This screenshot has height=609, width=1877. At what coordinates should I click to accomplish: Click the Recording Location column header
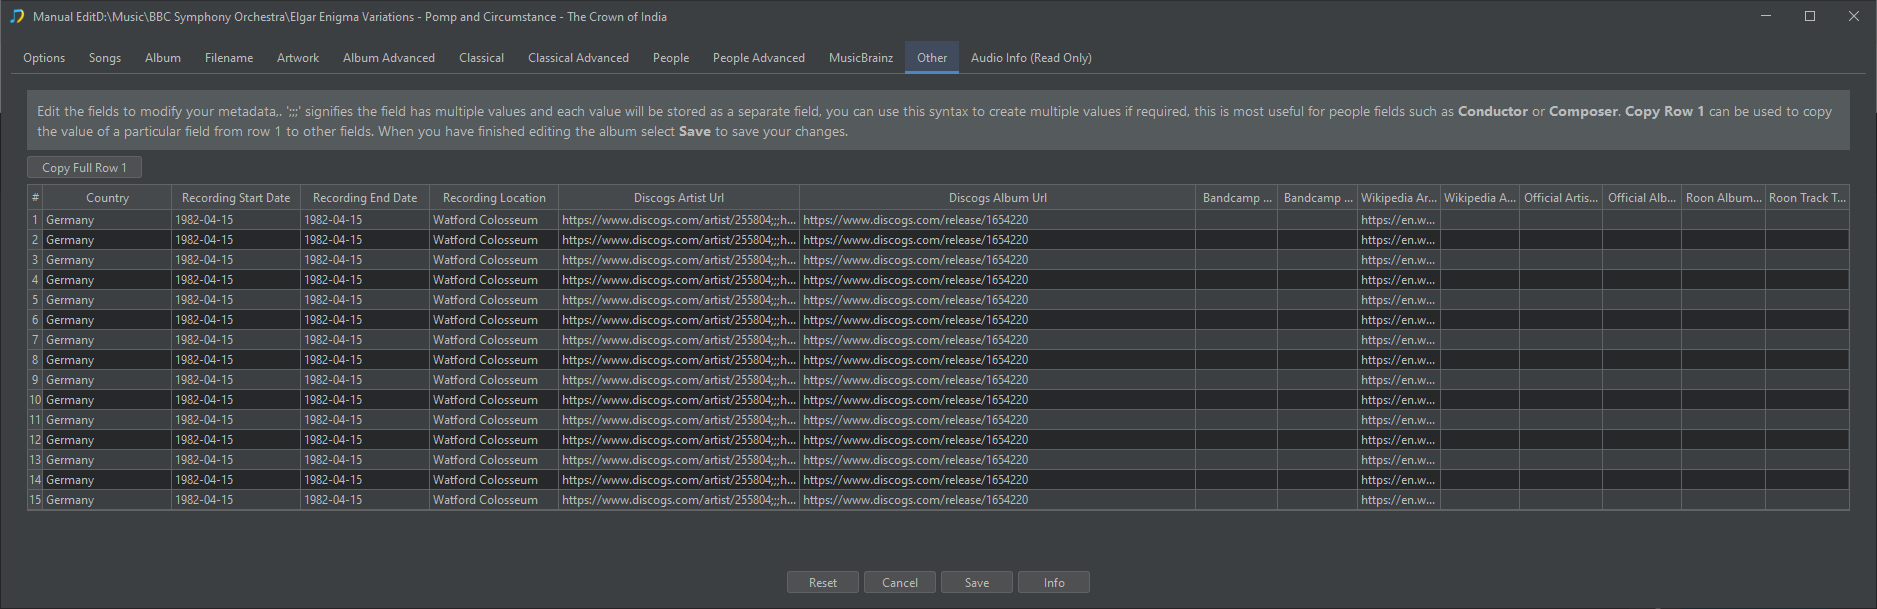click(494, 198)
